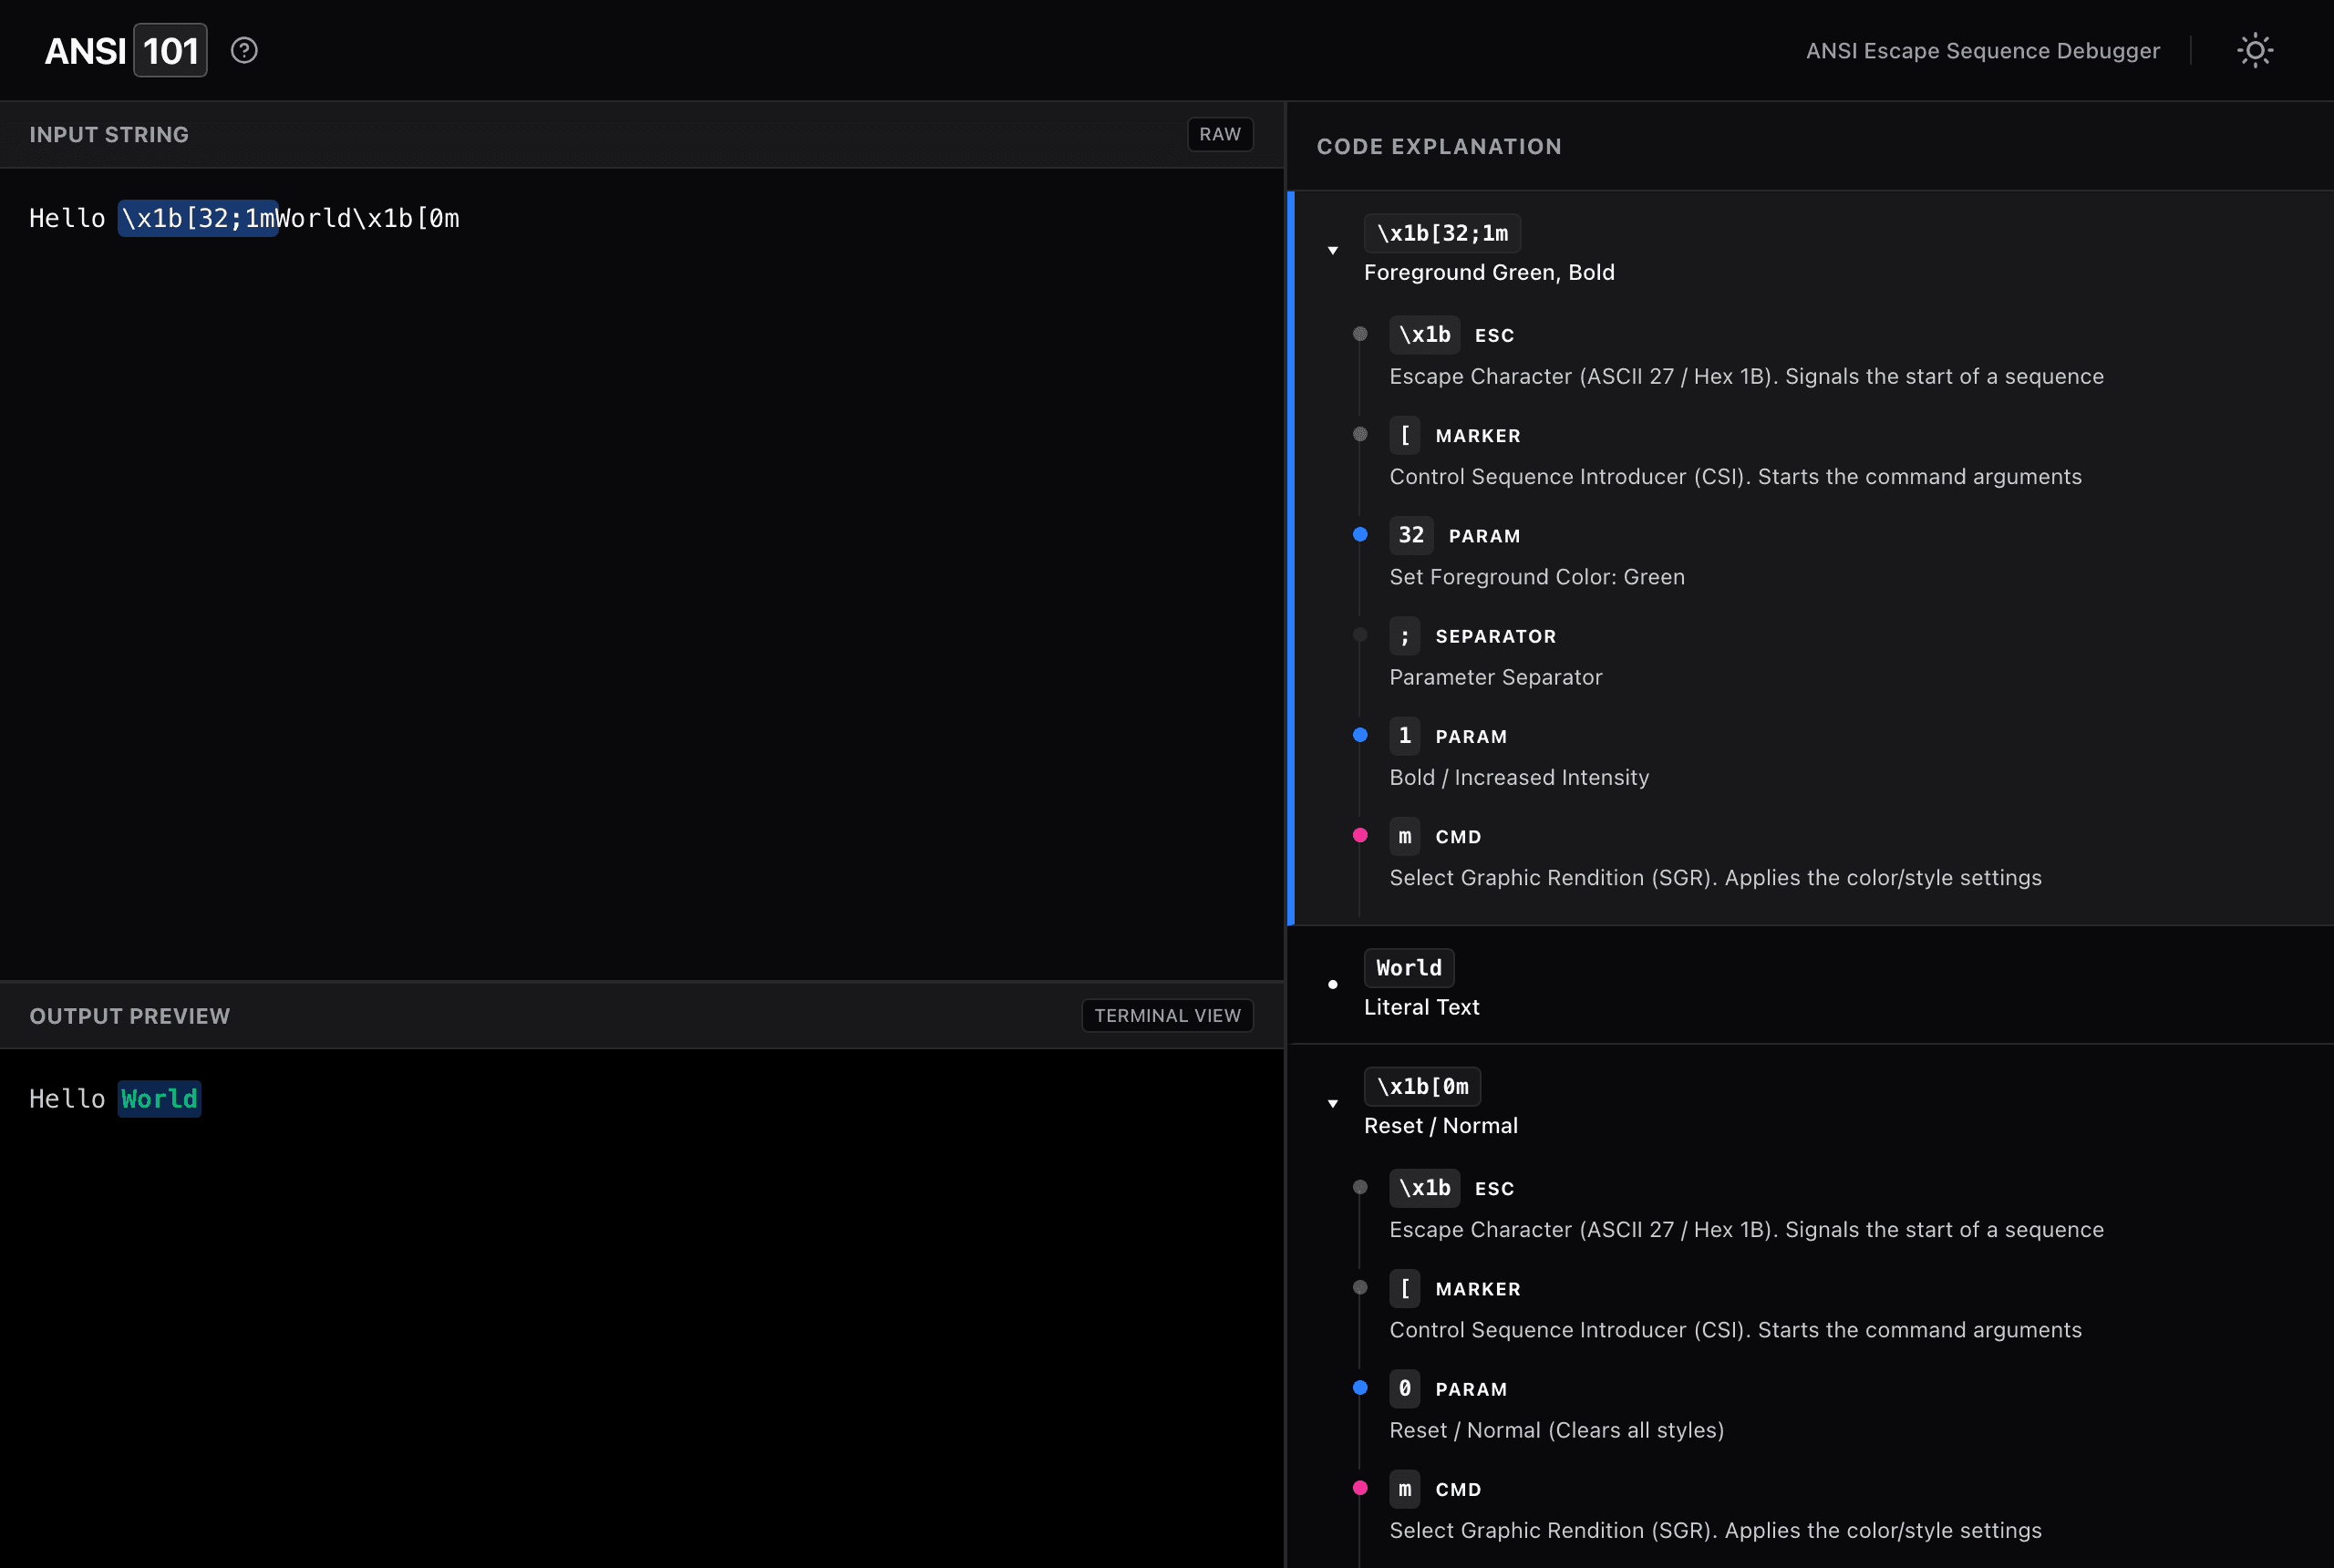2334x1568 pixels.
Task: Click the \x1b[32;1m code chip heading
Action: [1442, 233]
